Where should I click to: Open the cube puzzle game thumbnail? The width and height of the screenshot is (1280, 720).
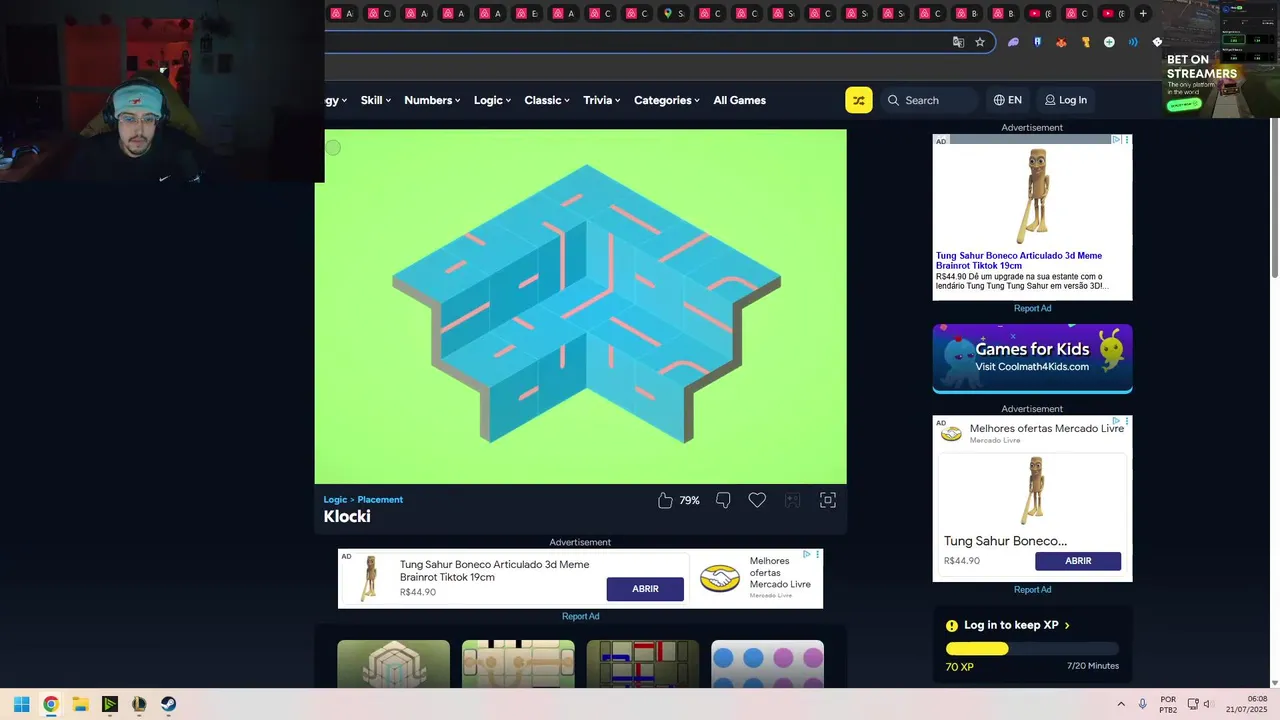393,664
